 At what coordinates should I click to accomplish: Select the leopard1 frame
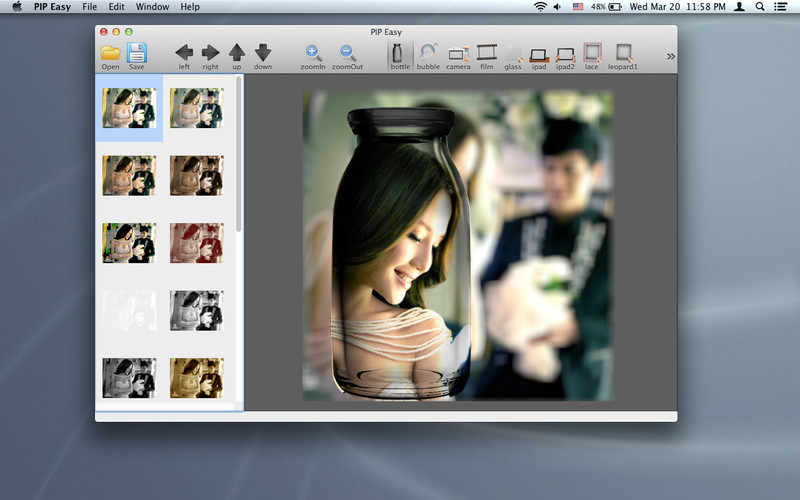(623, 56)
